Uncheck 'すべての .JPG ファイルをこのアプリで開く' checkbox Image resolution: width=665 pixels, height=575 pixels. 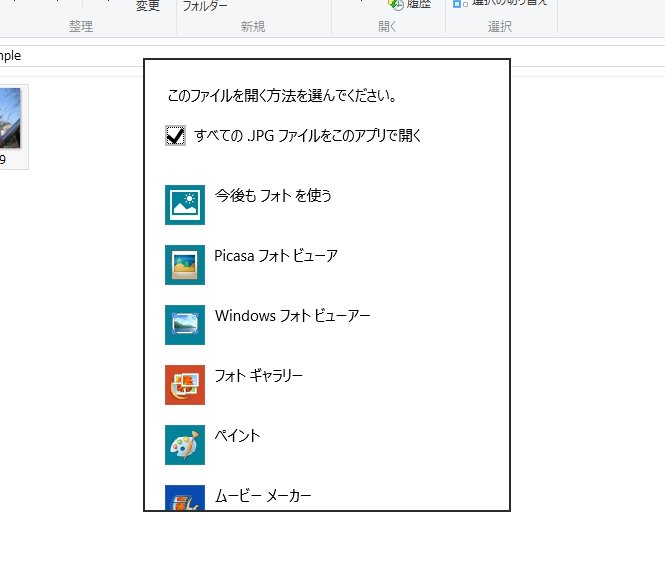175,136
